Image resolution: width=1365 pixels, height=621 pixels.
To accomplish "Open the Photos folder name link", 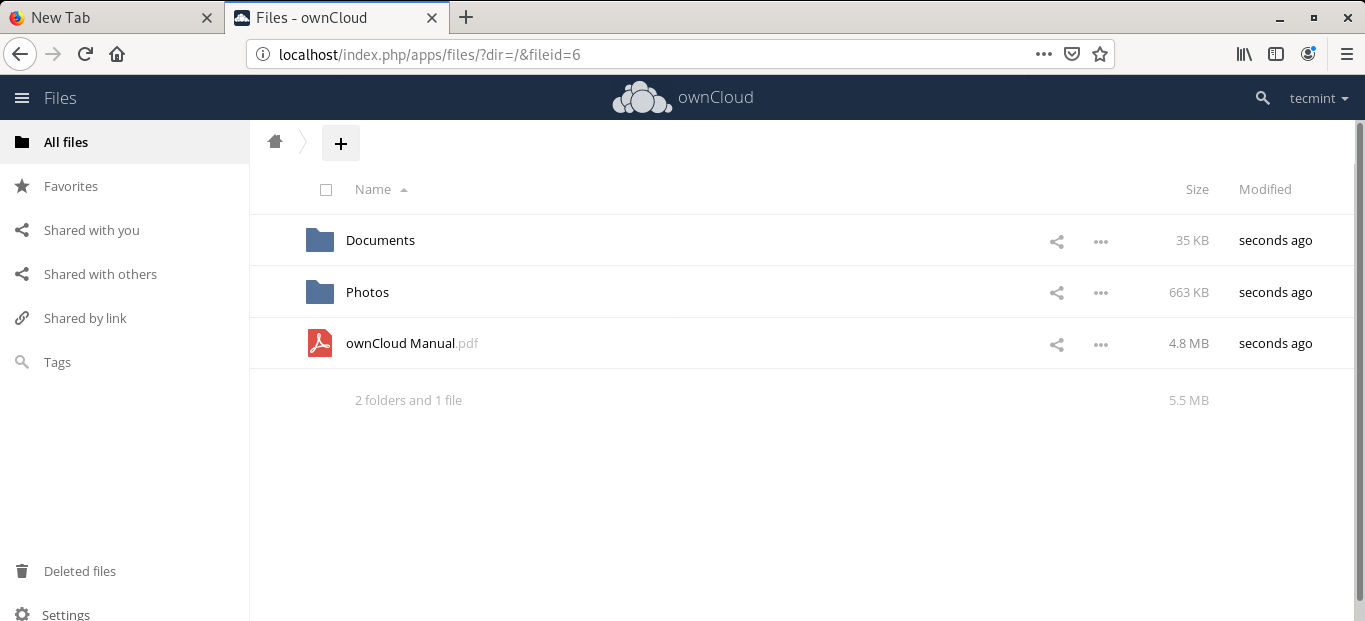I will [367, 292].
